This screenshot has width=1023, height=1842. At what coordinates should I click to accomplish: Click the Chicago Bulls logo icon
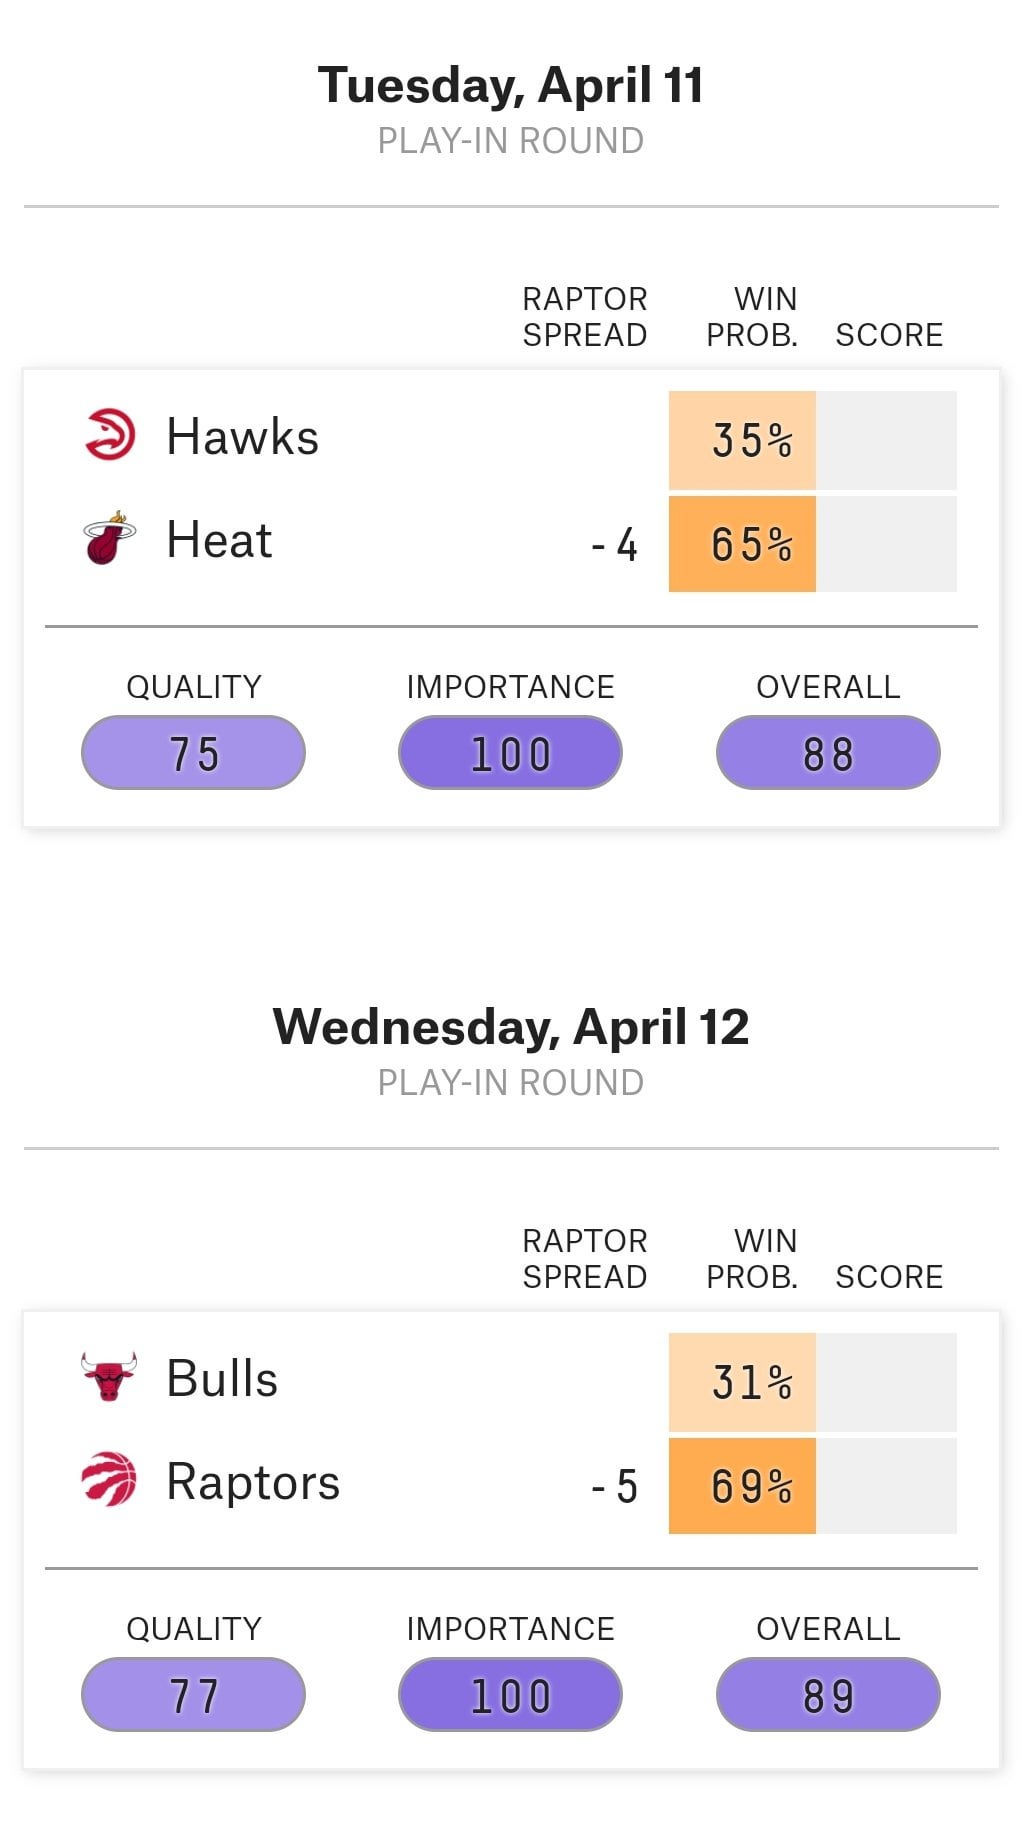(109, 1377)
